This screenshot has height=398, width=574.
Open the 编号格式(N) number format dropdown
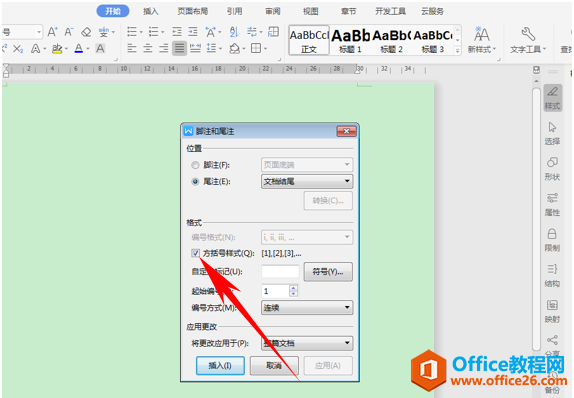tap(307, 237)
